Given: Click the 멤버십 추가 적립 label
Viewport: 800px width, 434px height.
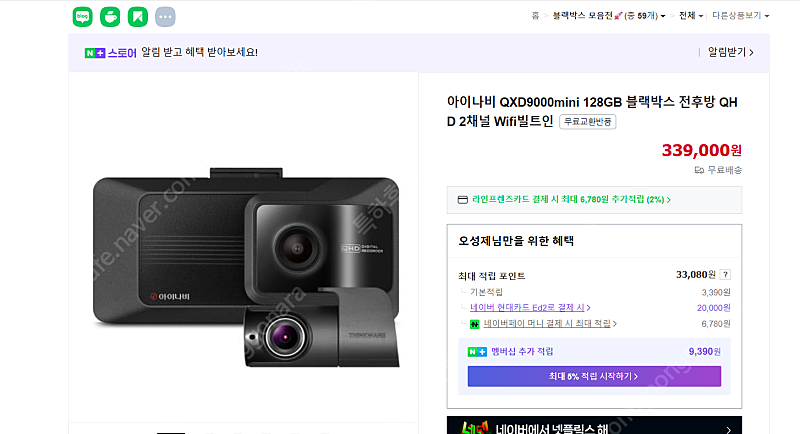Looking at the screenshot, I should (522, 351).
